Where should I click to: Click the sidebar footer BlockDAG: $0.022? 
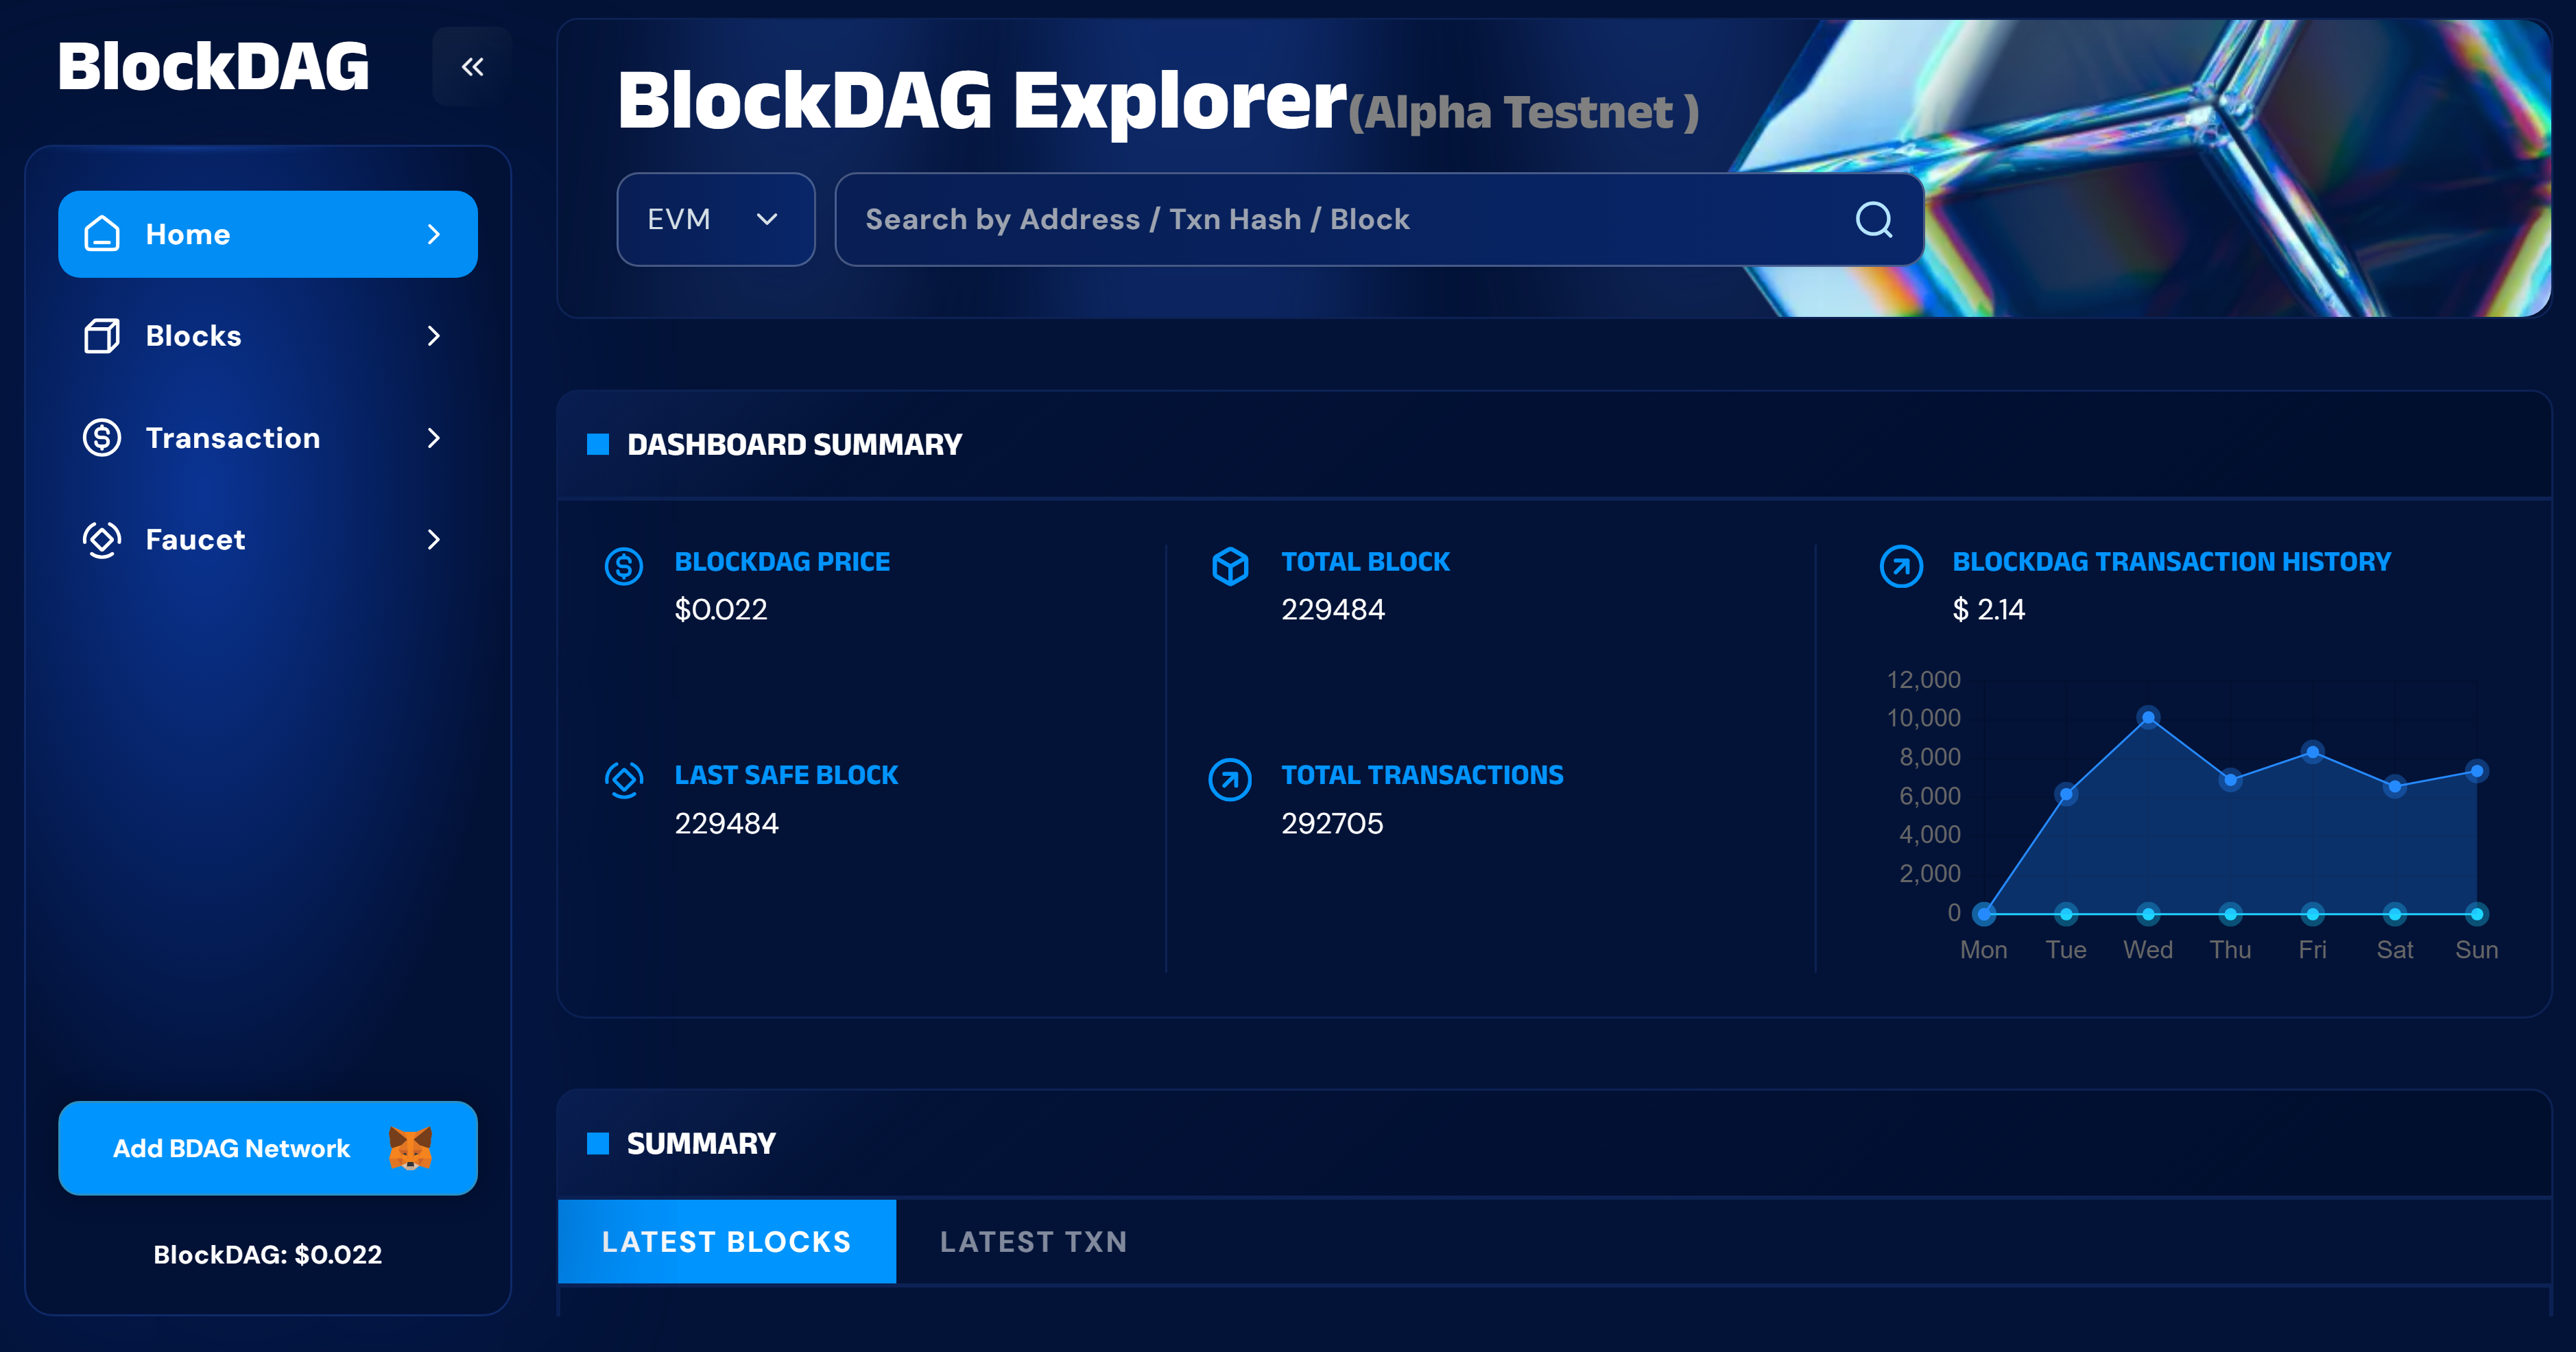[x=268, y=1254]
